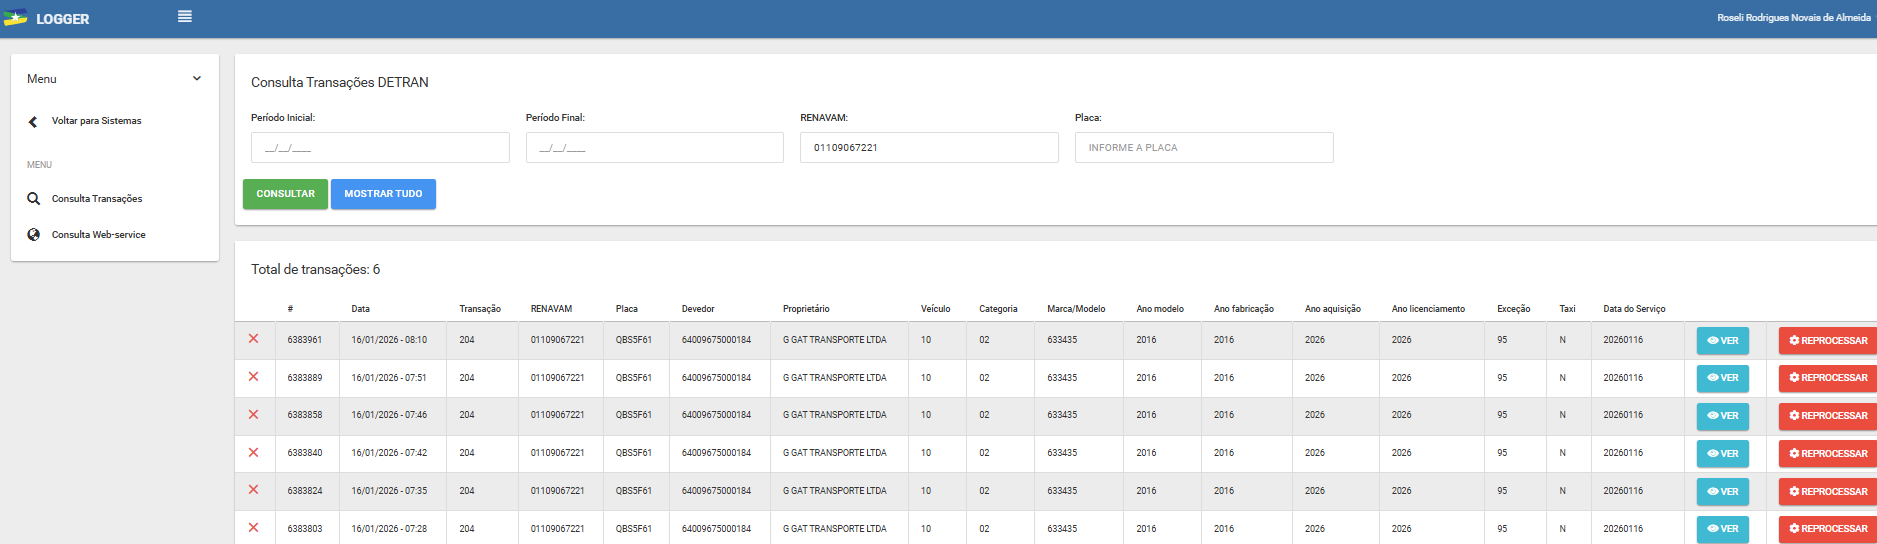Click the hamburger menu icon in header
This screenshot has width=1877, height=544.
pos(185,17)
